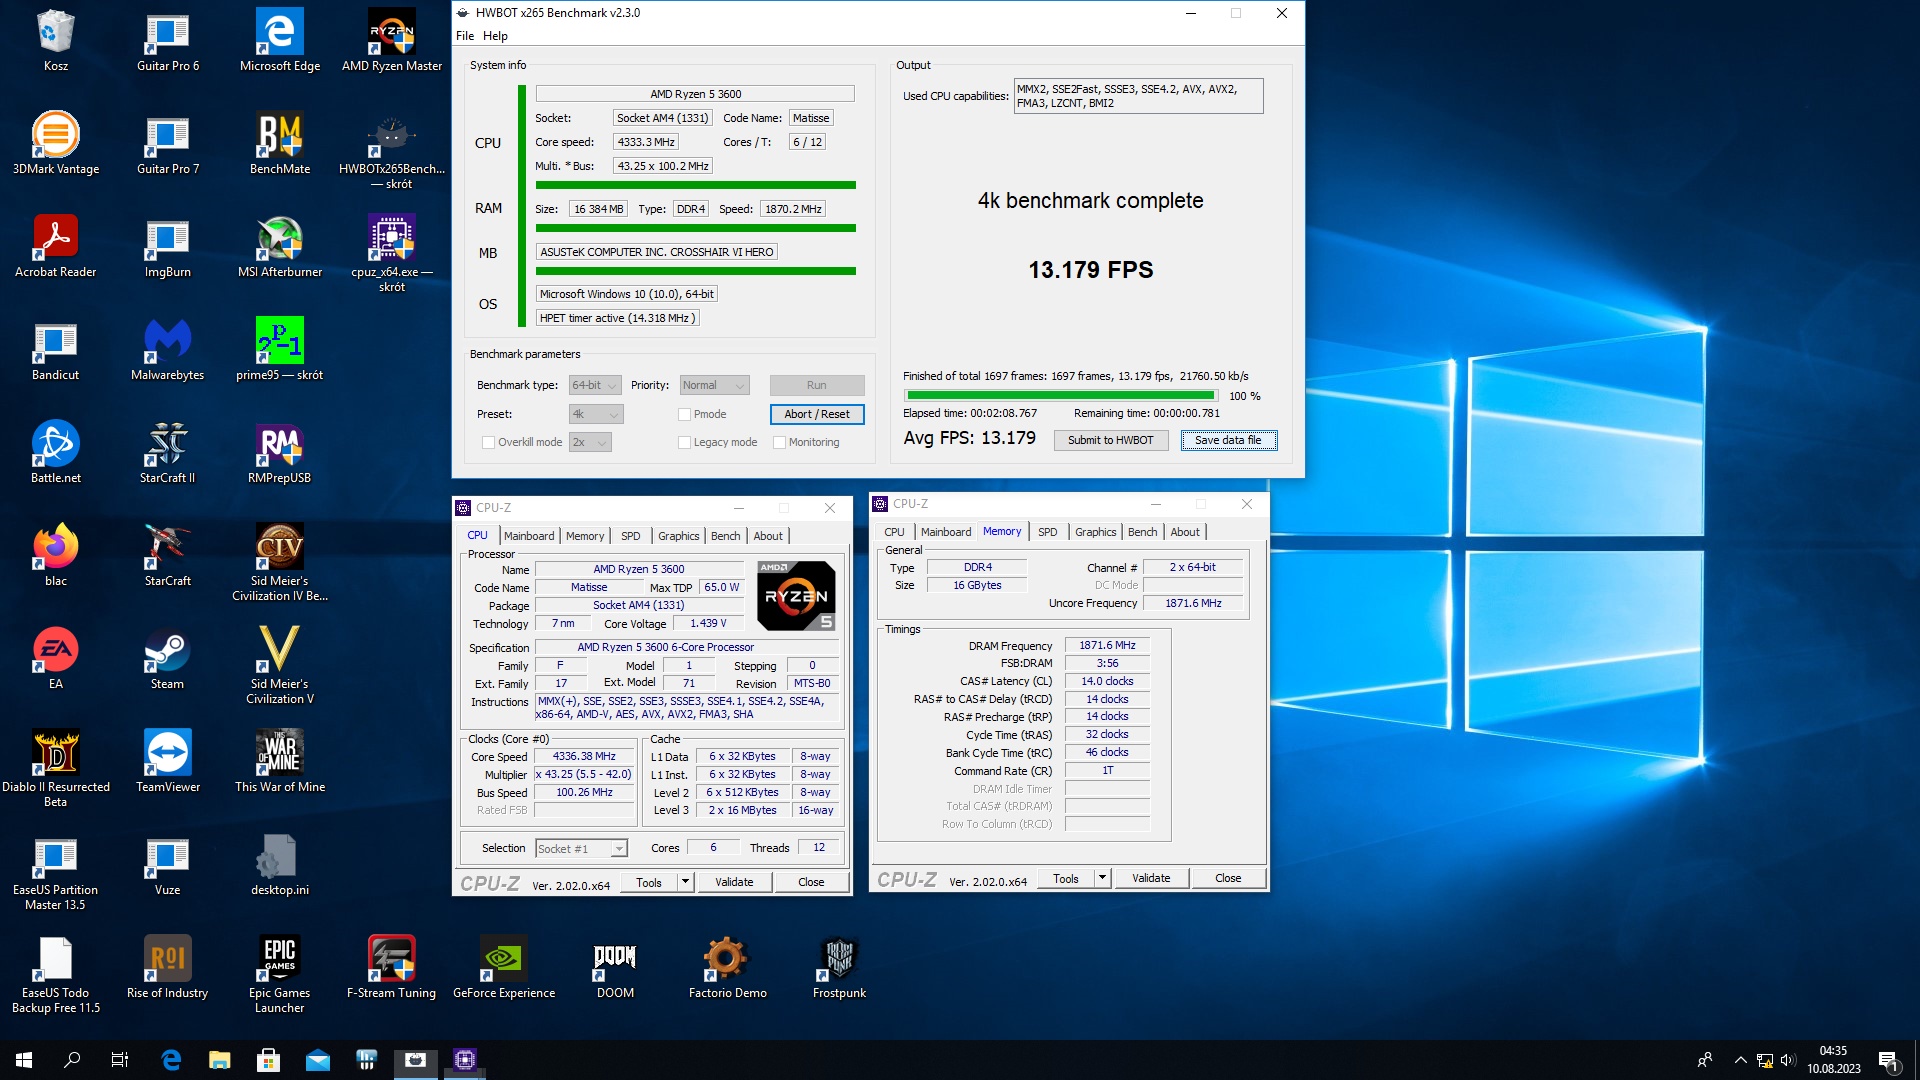Screen dimensions: 1920x1080
Task: Launch GeForce Experience desktop icon
Action: tap(504, 968)
